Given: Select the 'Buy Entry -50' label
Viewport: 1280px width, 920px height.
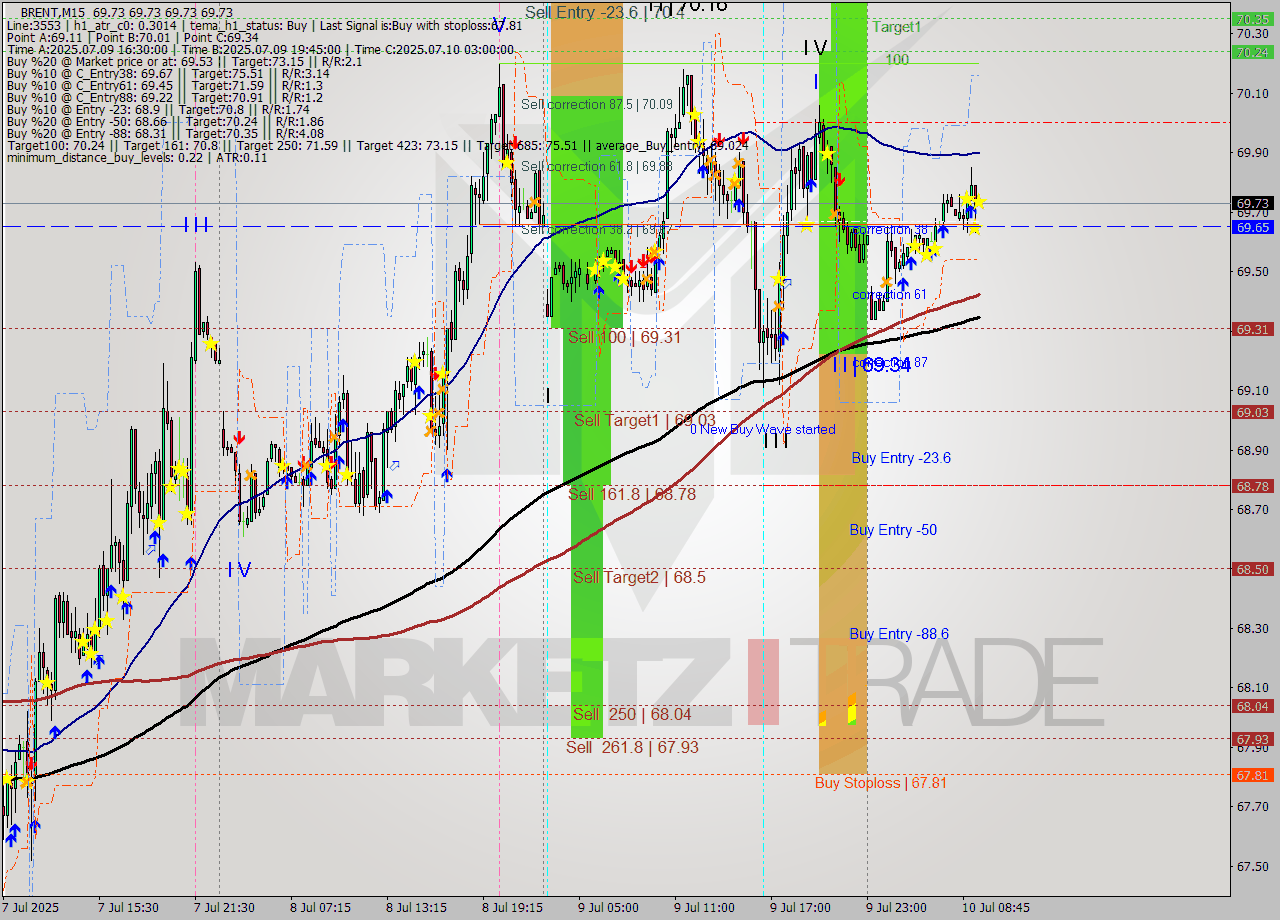Looking at the screenshot, I should (893, 530).
